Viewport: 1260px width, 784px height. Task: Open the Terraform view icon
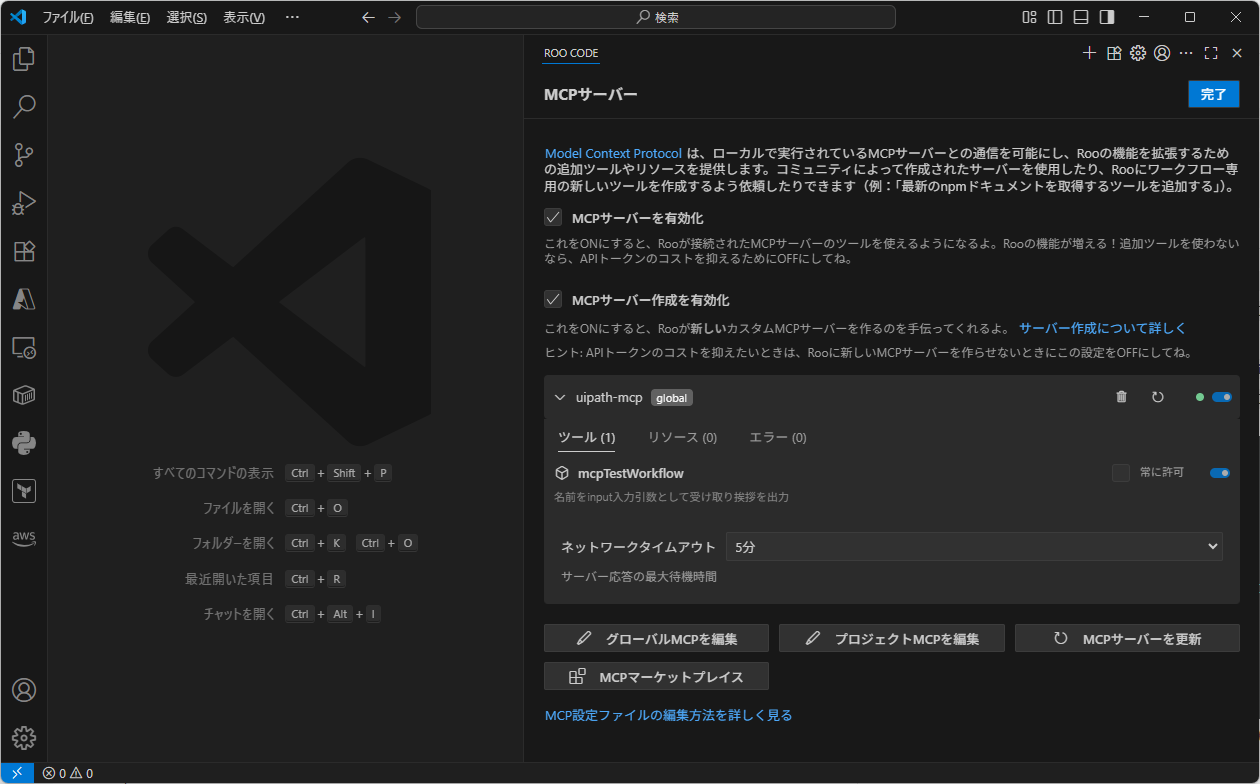24,491
